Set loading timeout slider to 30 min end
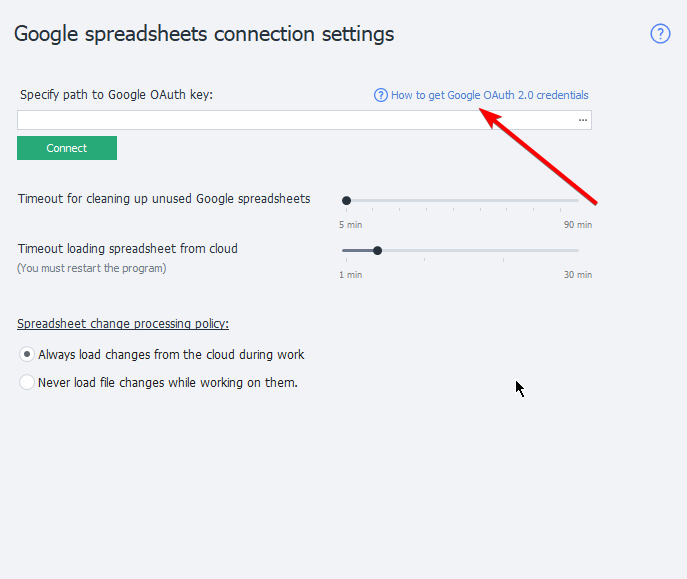687x579 pixels. click(578, 251)
